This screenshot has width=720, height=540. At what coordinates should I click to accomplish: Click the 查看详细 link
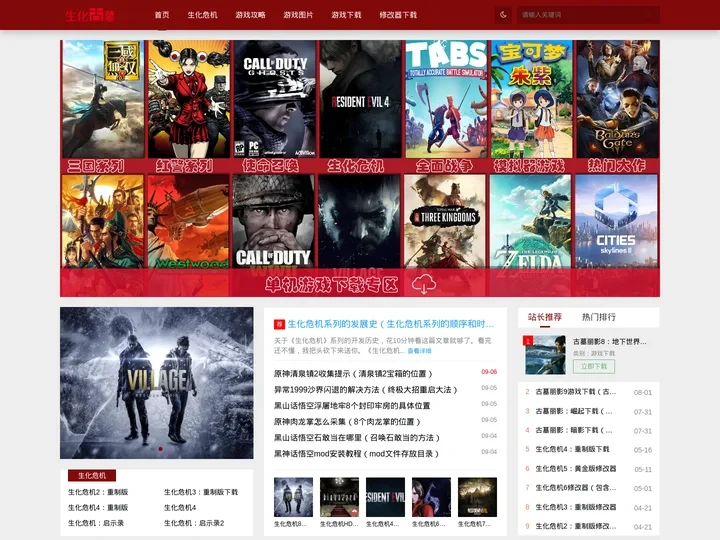coord(419,351)
